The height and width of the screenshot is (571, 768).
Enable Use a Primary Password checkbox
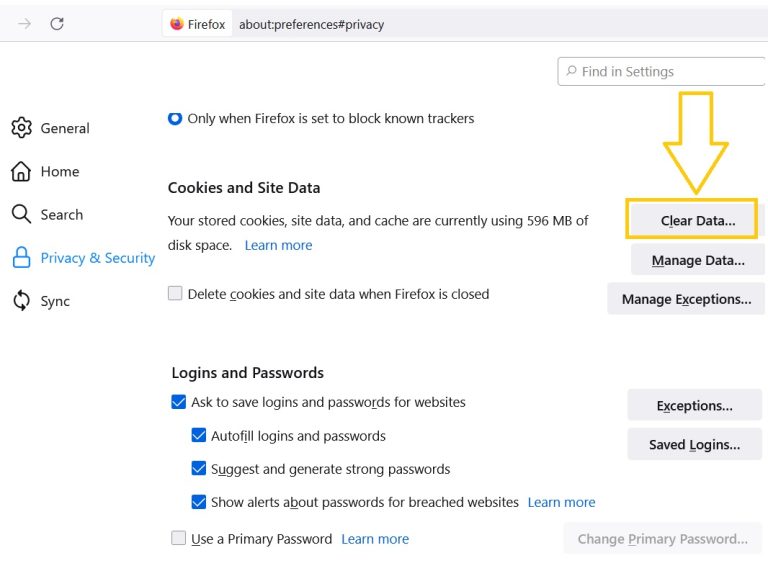click(x=178, y=538)
